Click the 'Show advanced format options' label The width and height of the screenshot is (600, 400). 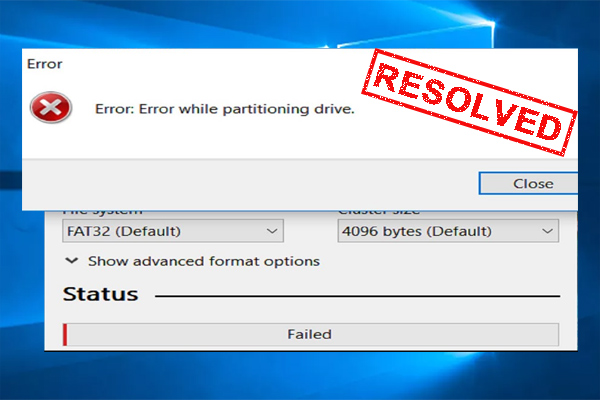204,261
